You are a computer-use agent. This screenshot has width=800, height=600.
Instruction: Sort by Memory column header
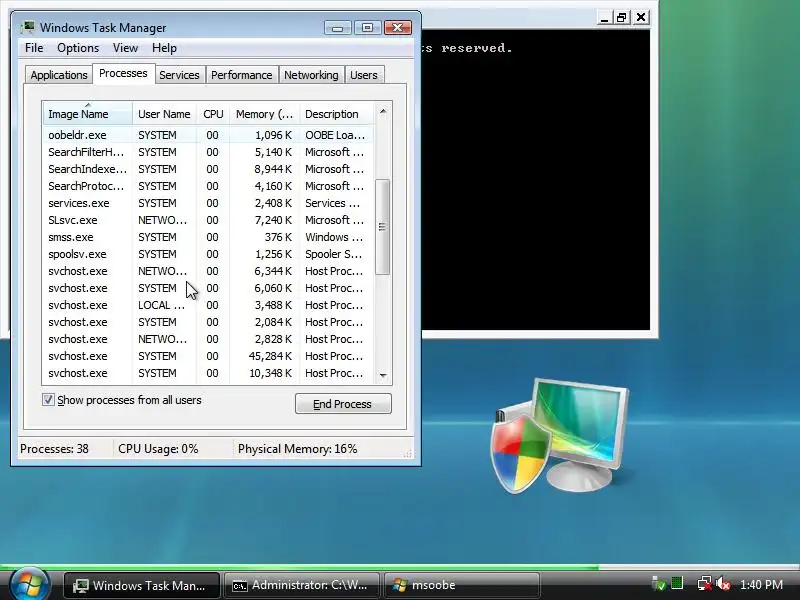pos(264,114)
